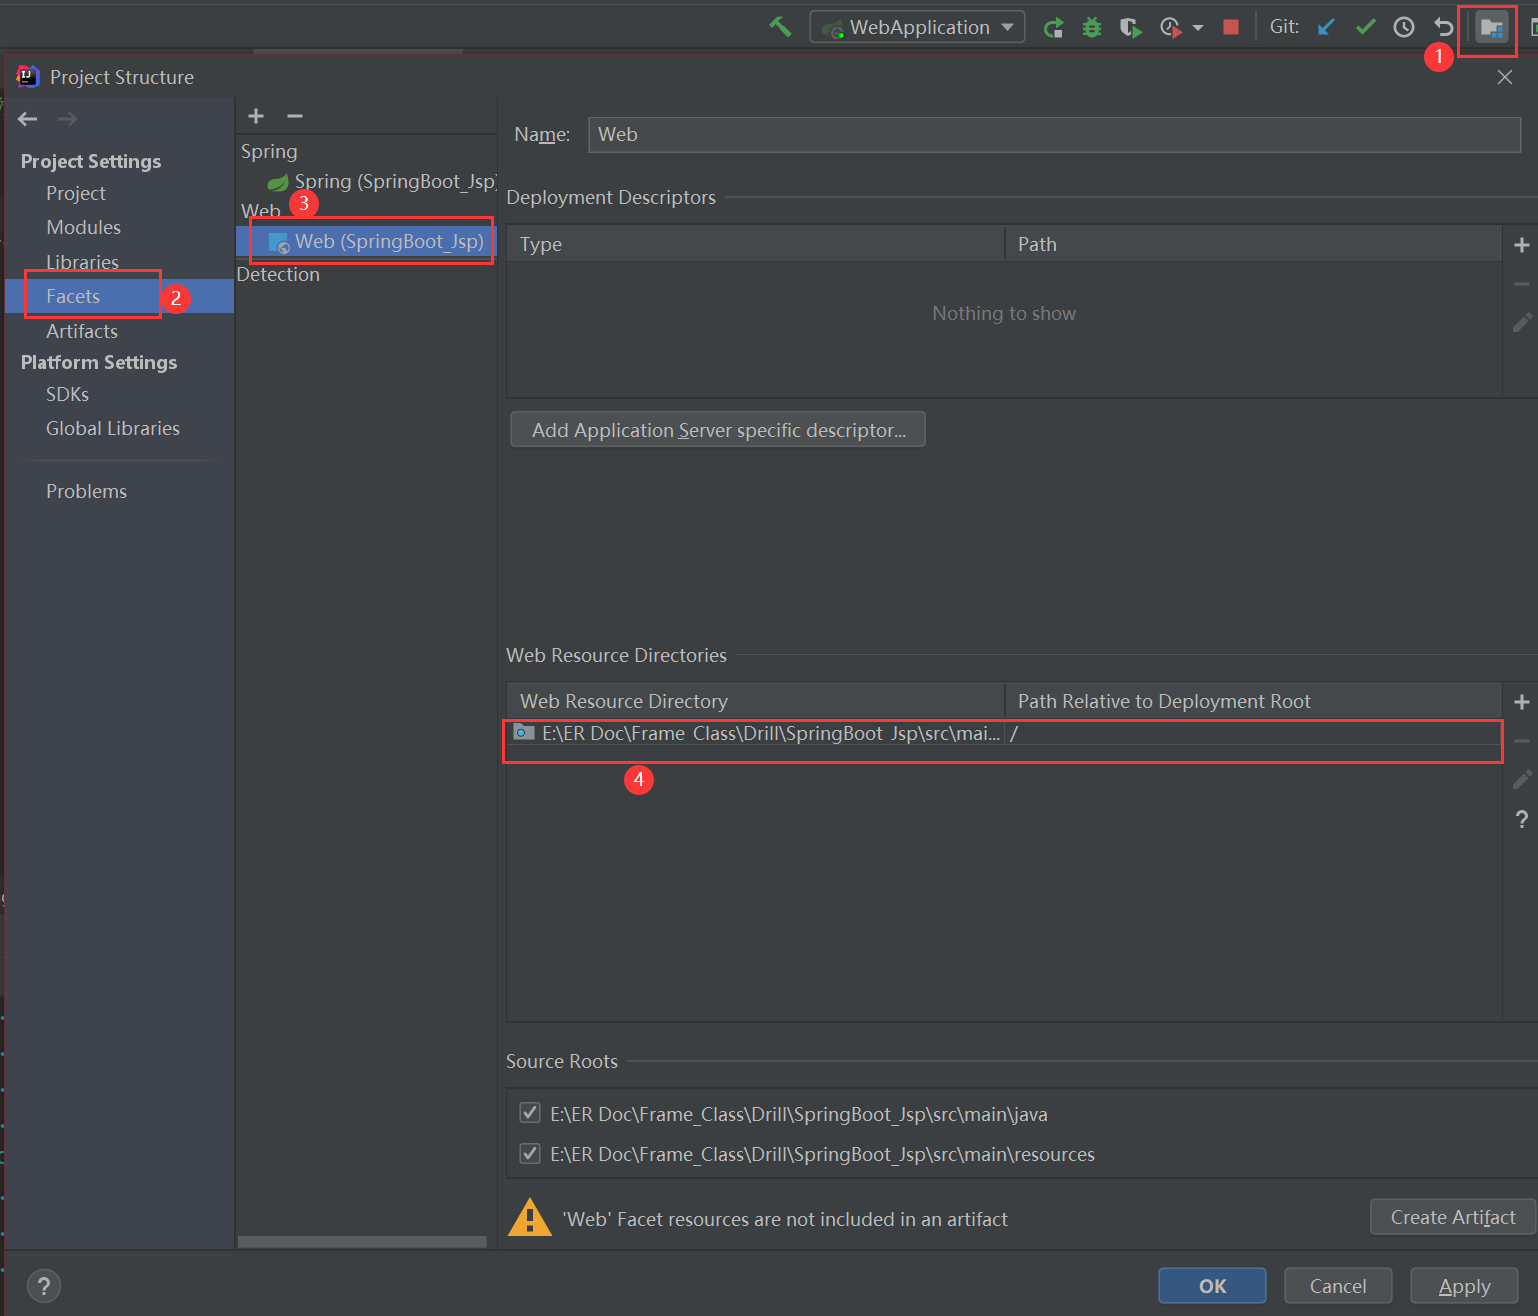
Task: Open Global Libraries settings
Action: pyautogui.click(x=113, y=428)
